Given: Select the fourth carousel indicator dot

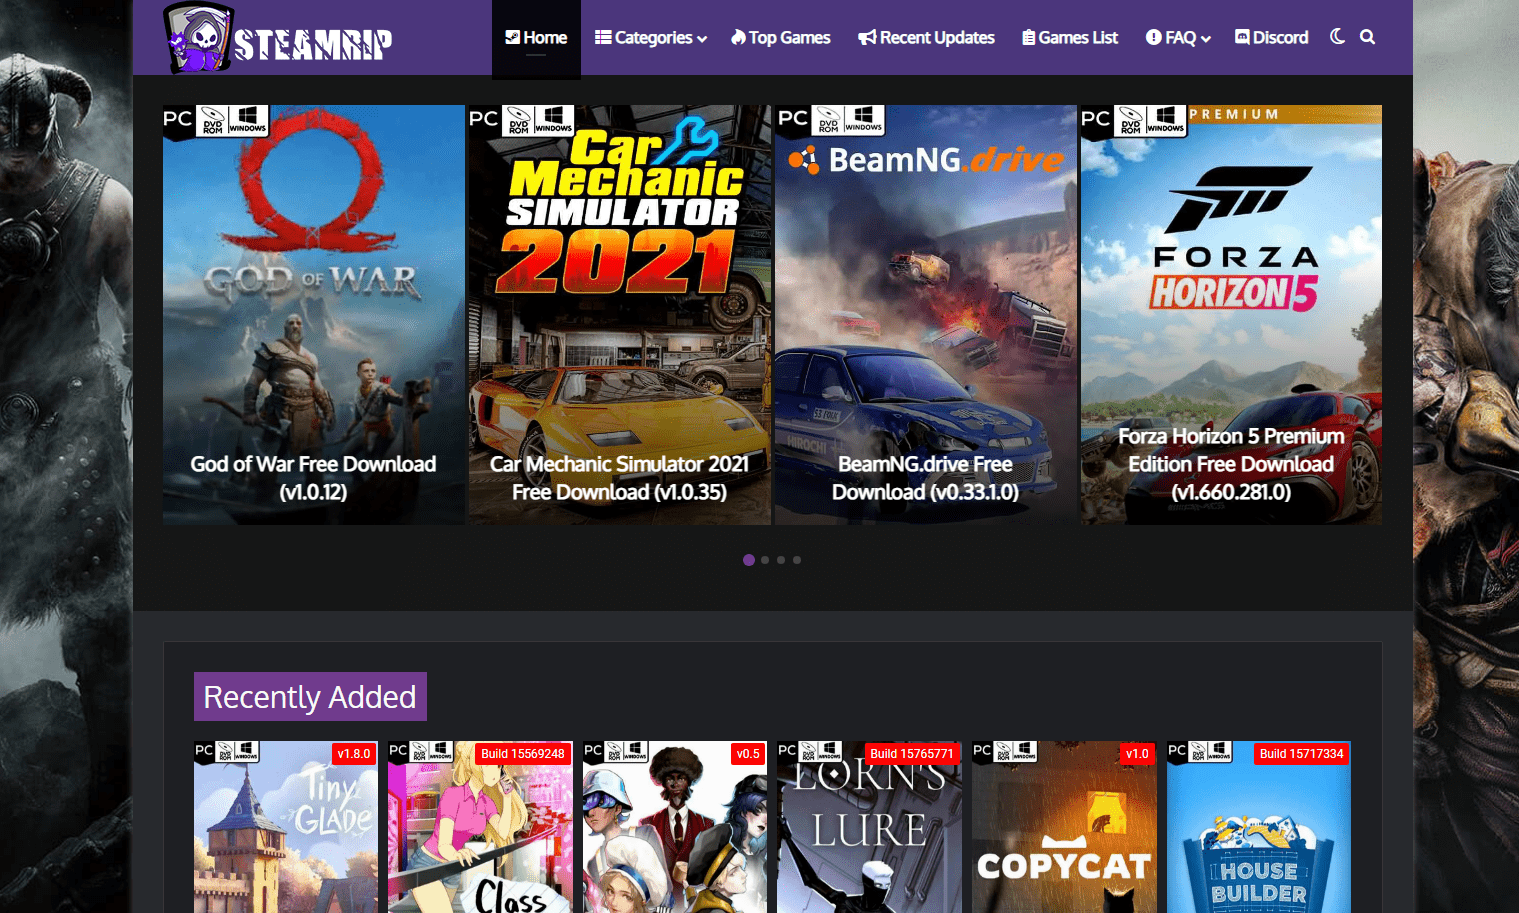Looking at the screenshot, I should [797, 560].
